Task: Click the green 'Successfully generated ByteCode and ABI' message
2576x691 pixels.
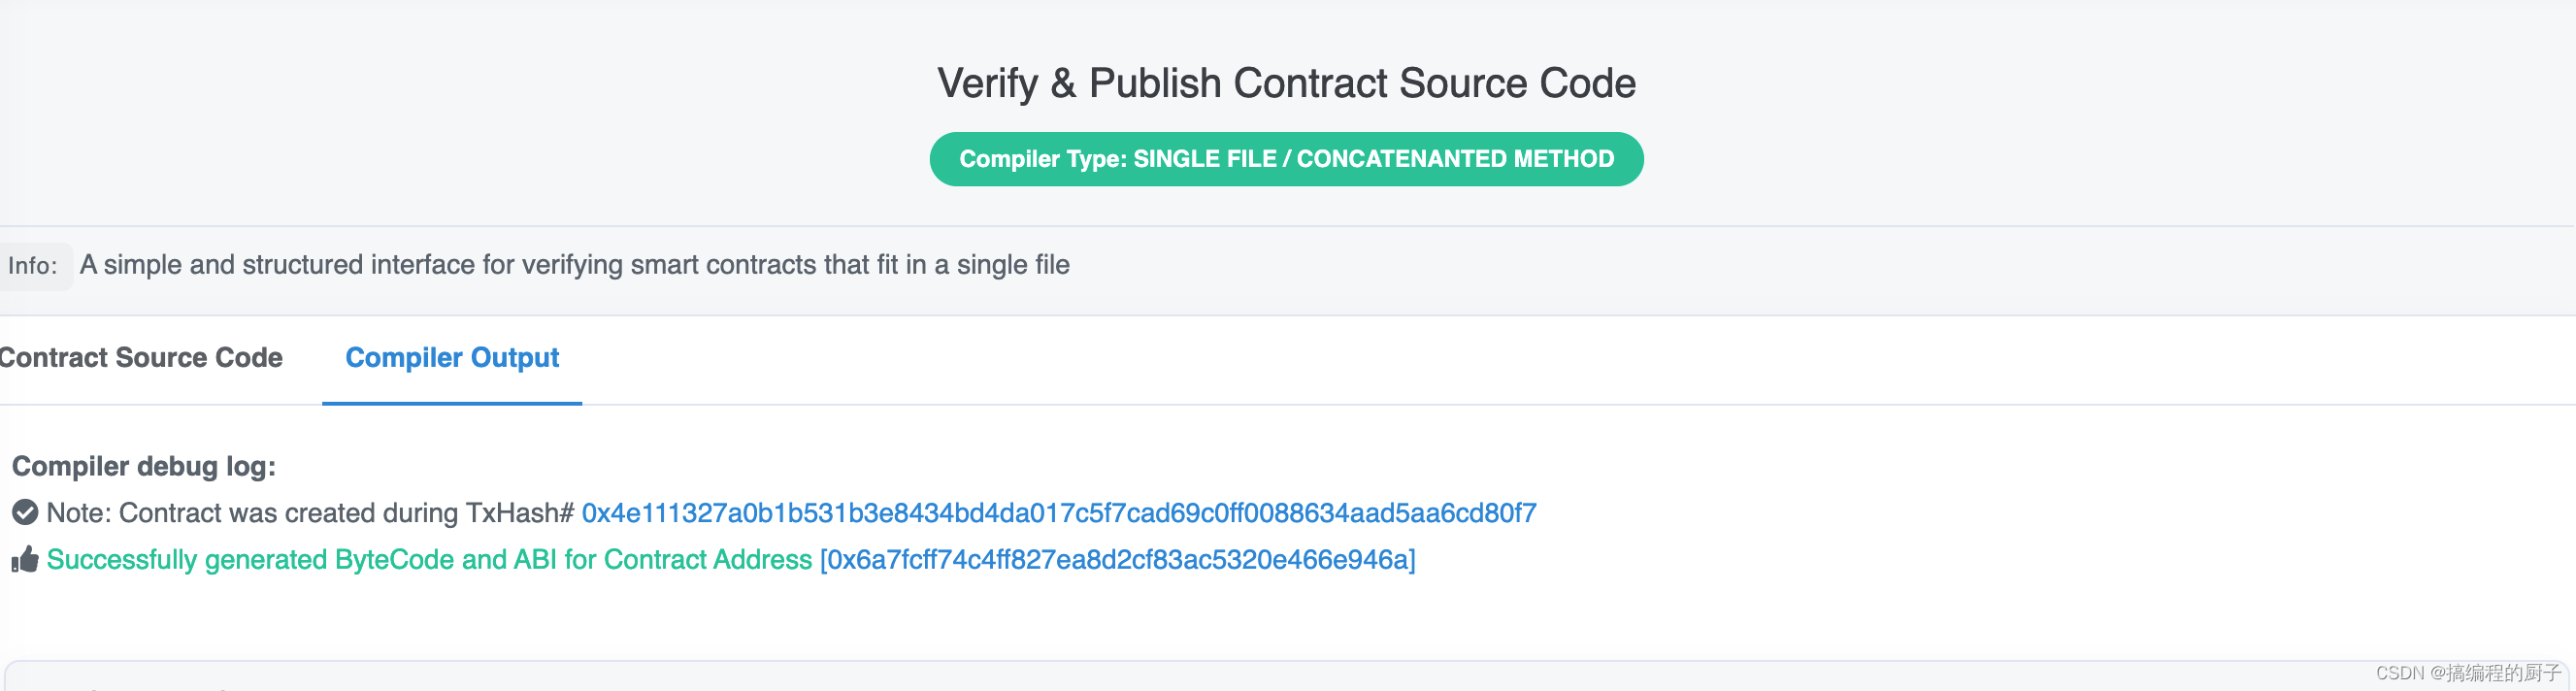Action: click(429, 560)
